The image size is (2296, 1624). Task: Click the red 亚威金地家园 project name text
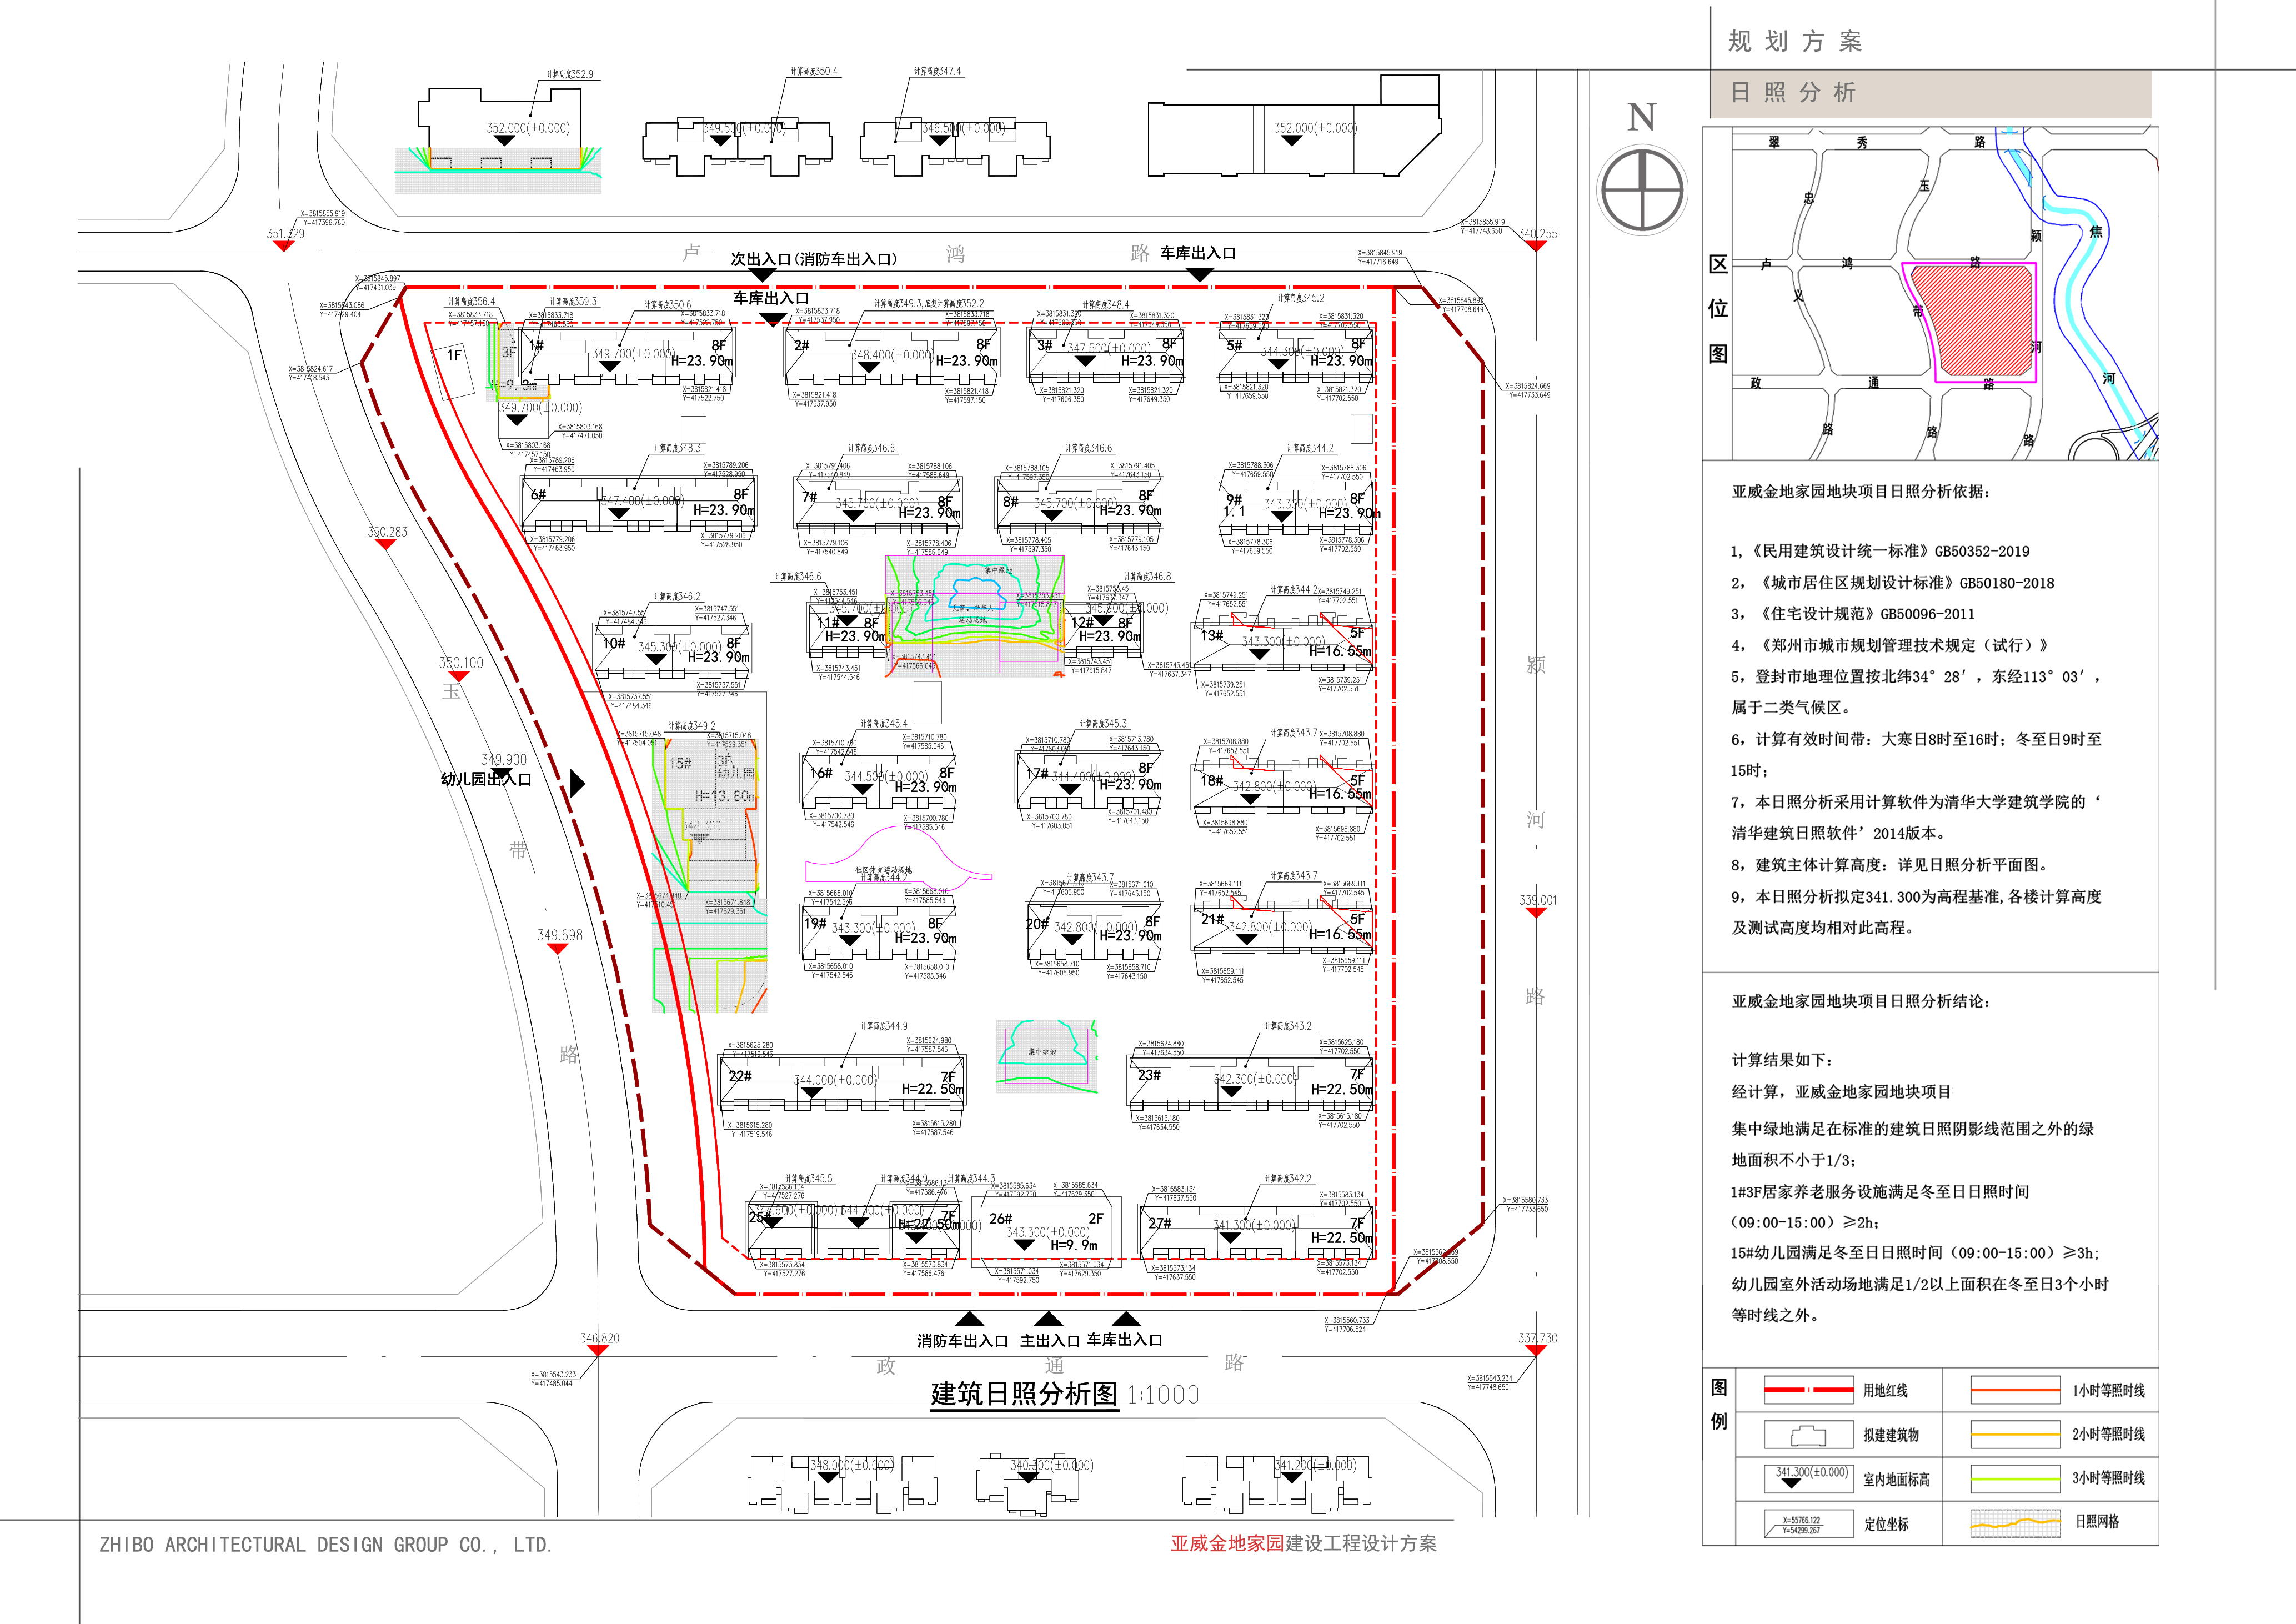[1227, 1543]
